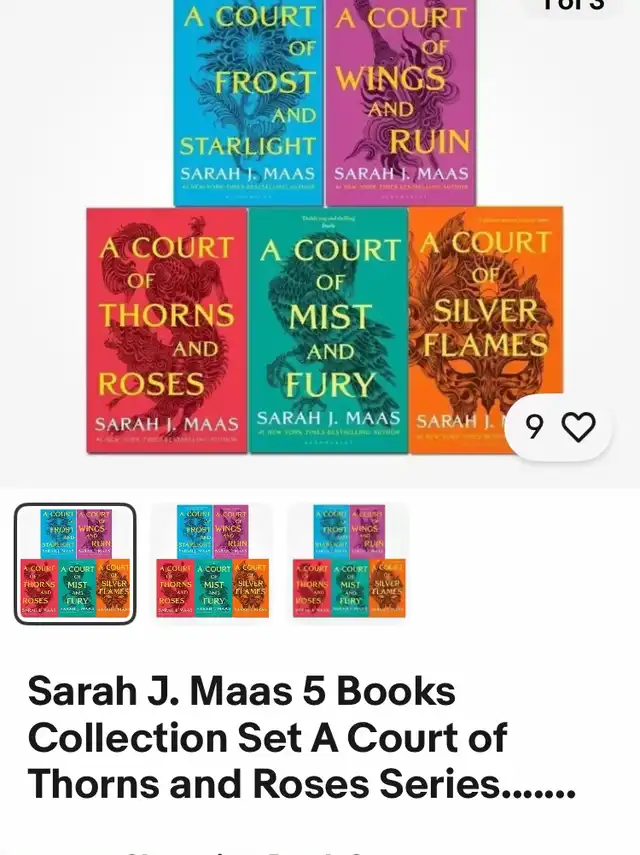Select the teal Mist and Fury cover

329,330
